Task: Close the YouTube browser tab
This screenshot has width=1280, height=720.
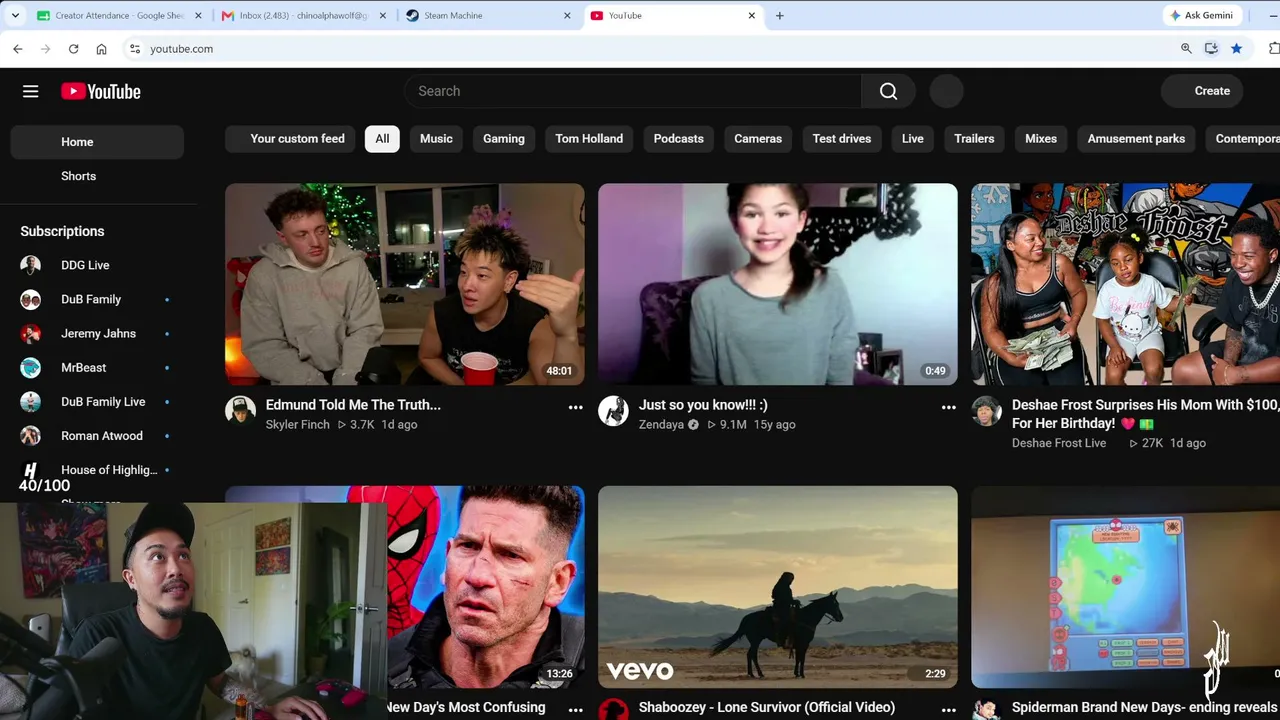Action: coord(752,16)
